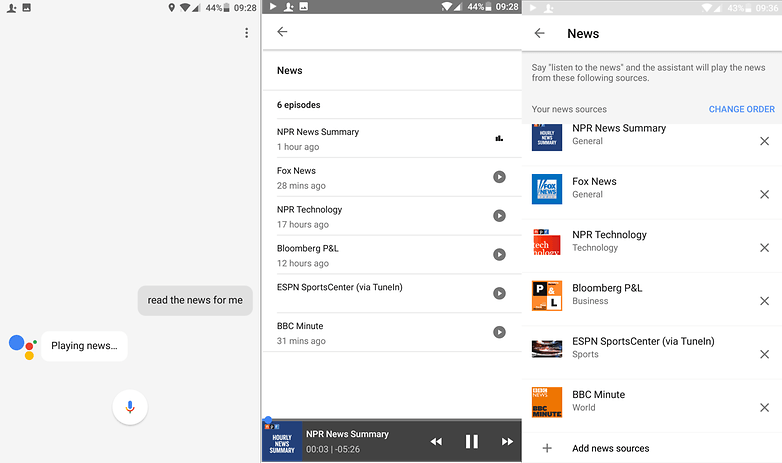Tap the Google Assistant microphone button
Image resolution: width=782 pixels, height=463 pixels.
point(130,405)
